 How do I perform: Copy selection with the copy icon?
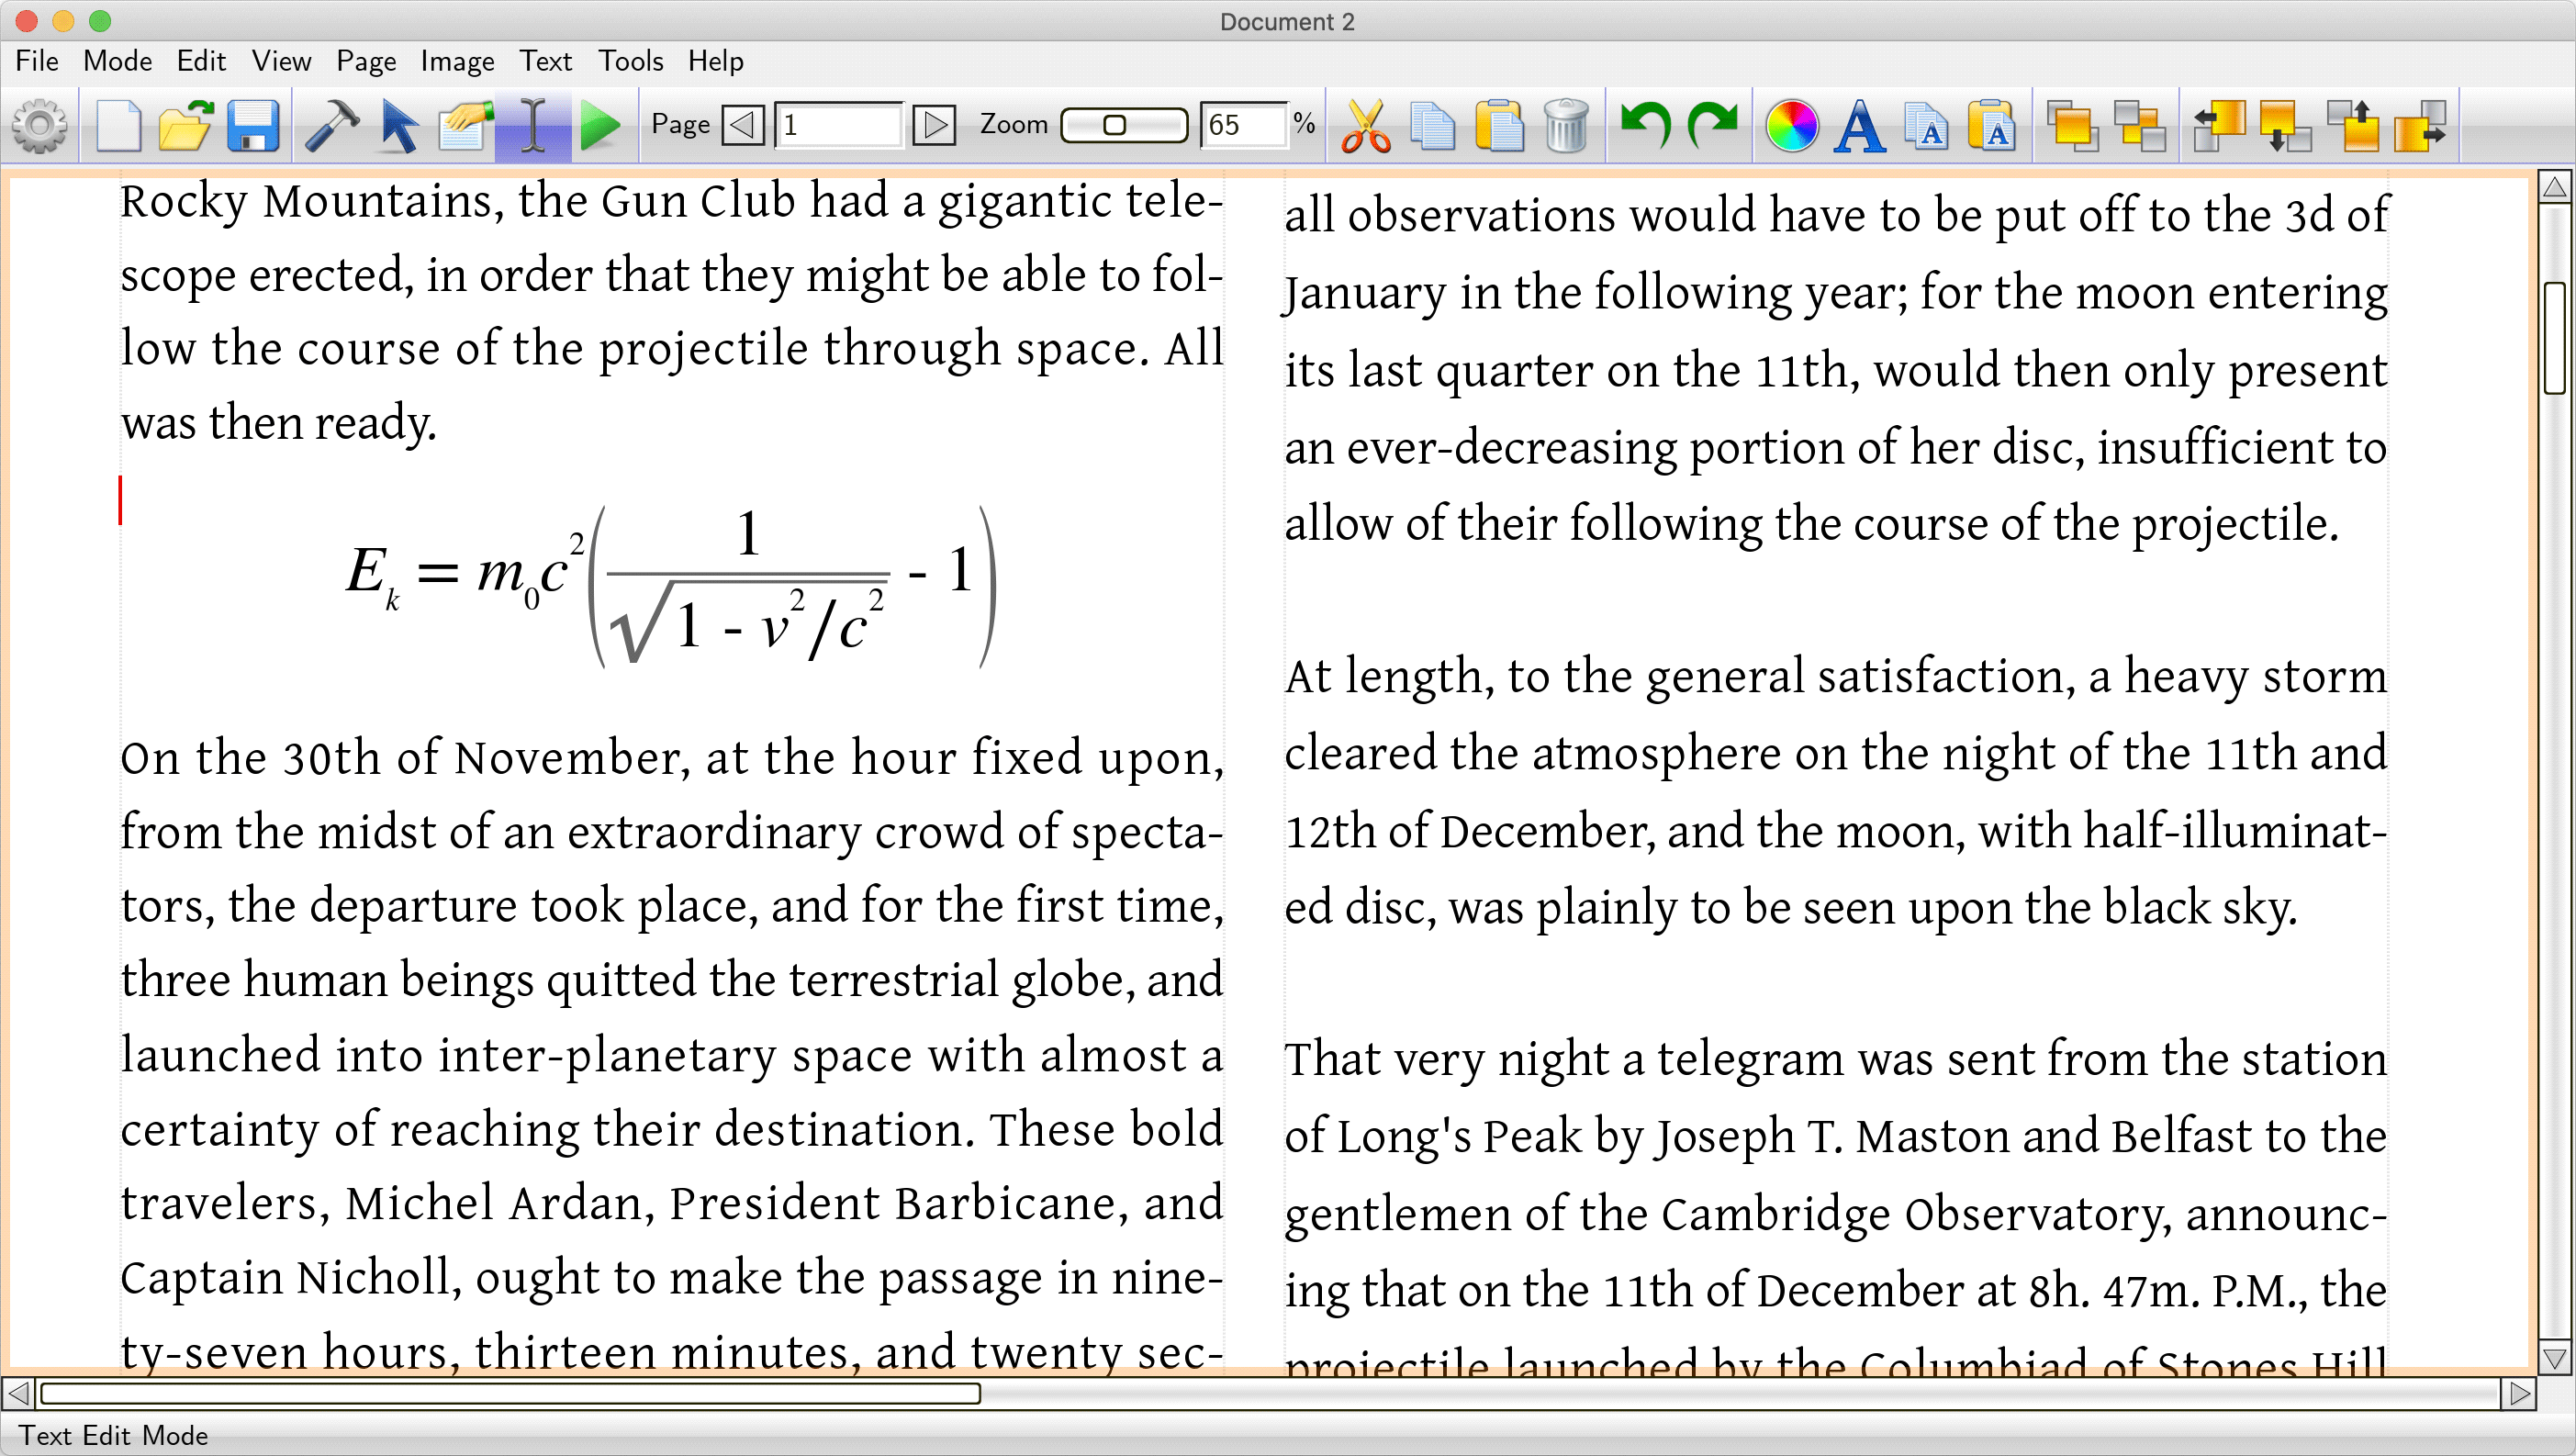pyautogui.click(x=1433, y=125)
